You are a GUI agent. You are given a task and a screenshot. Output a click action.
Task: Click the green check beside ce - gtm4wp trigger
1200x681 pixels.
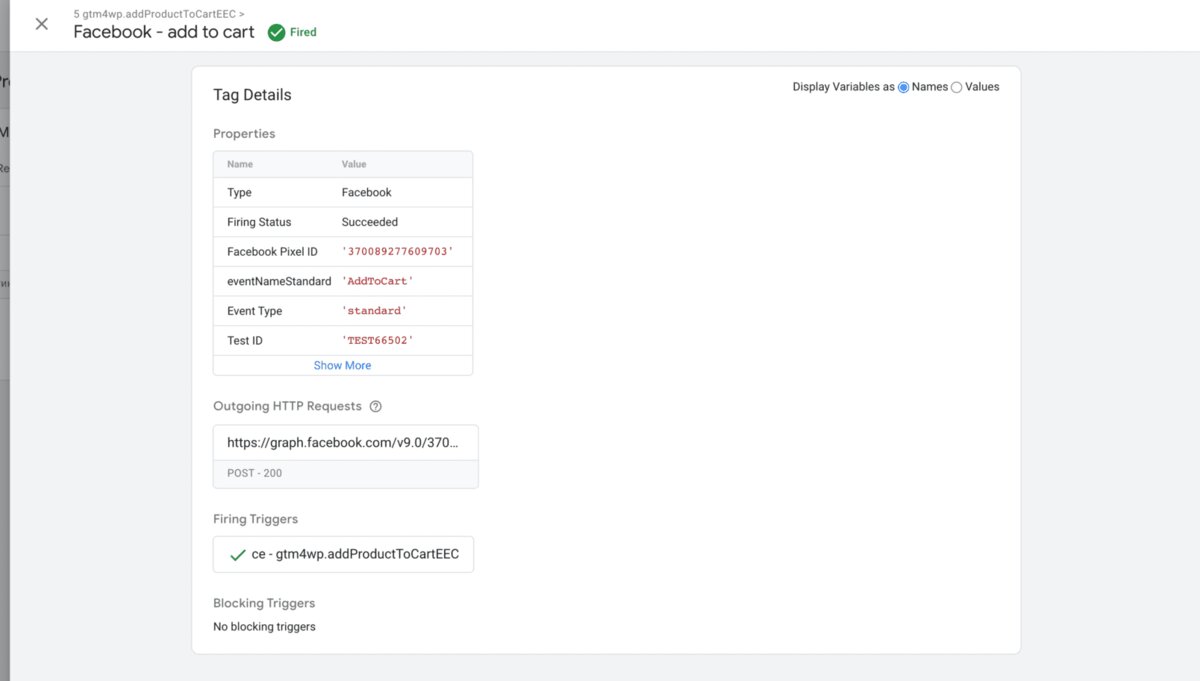click(237, 554)
